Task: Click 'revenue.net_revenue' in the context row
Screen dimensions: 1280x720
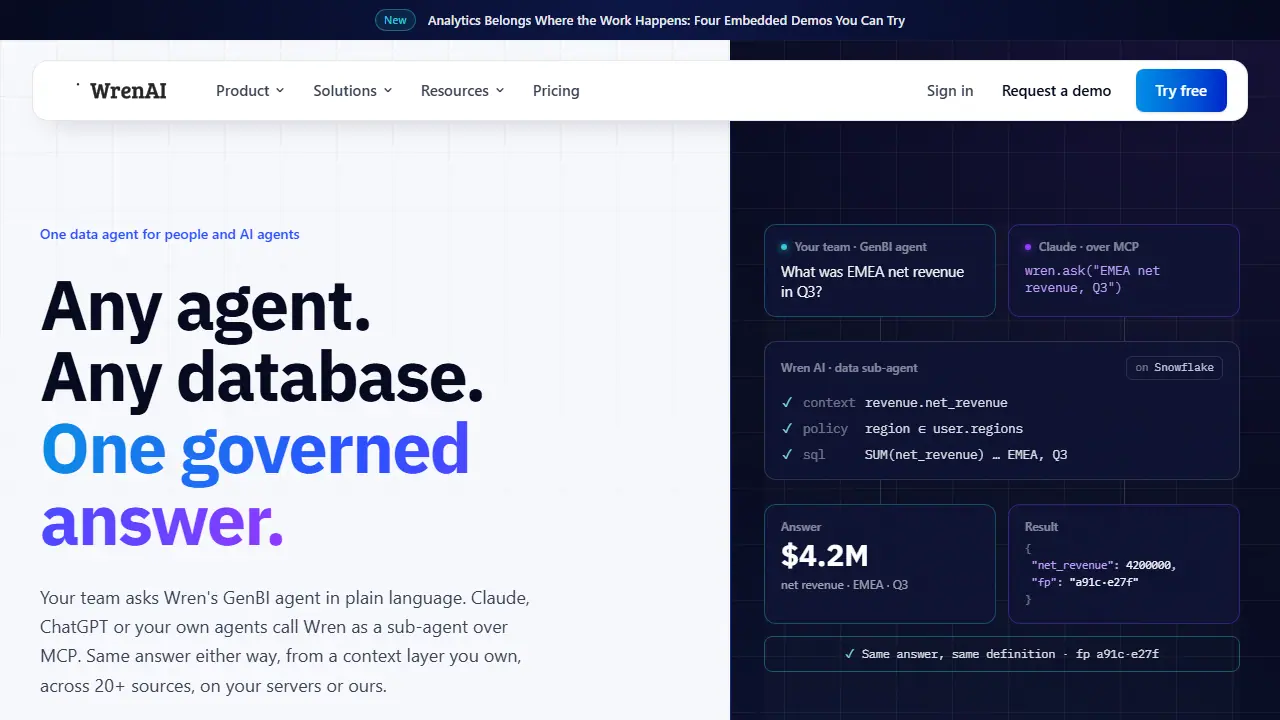Action: click(936, 403)
